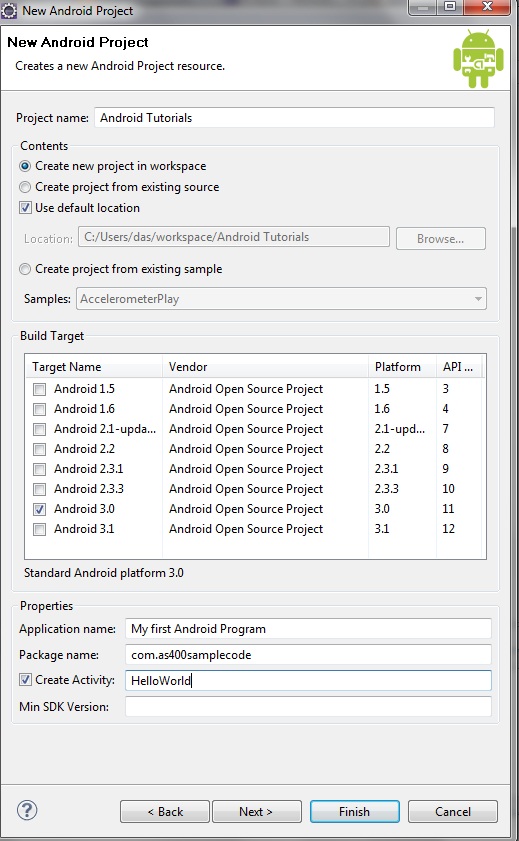
Task: Click API level 11 cell
Action: point(449,508)
